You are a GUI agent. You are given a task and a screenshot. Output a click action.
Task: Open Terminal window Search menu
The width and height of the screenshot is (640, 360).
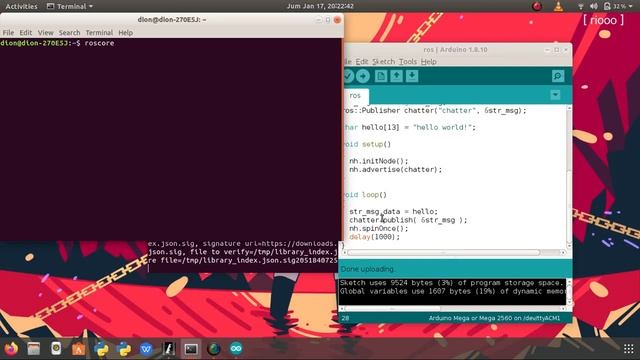69,33
